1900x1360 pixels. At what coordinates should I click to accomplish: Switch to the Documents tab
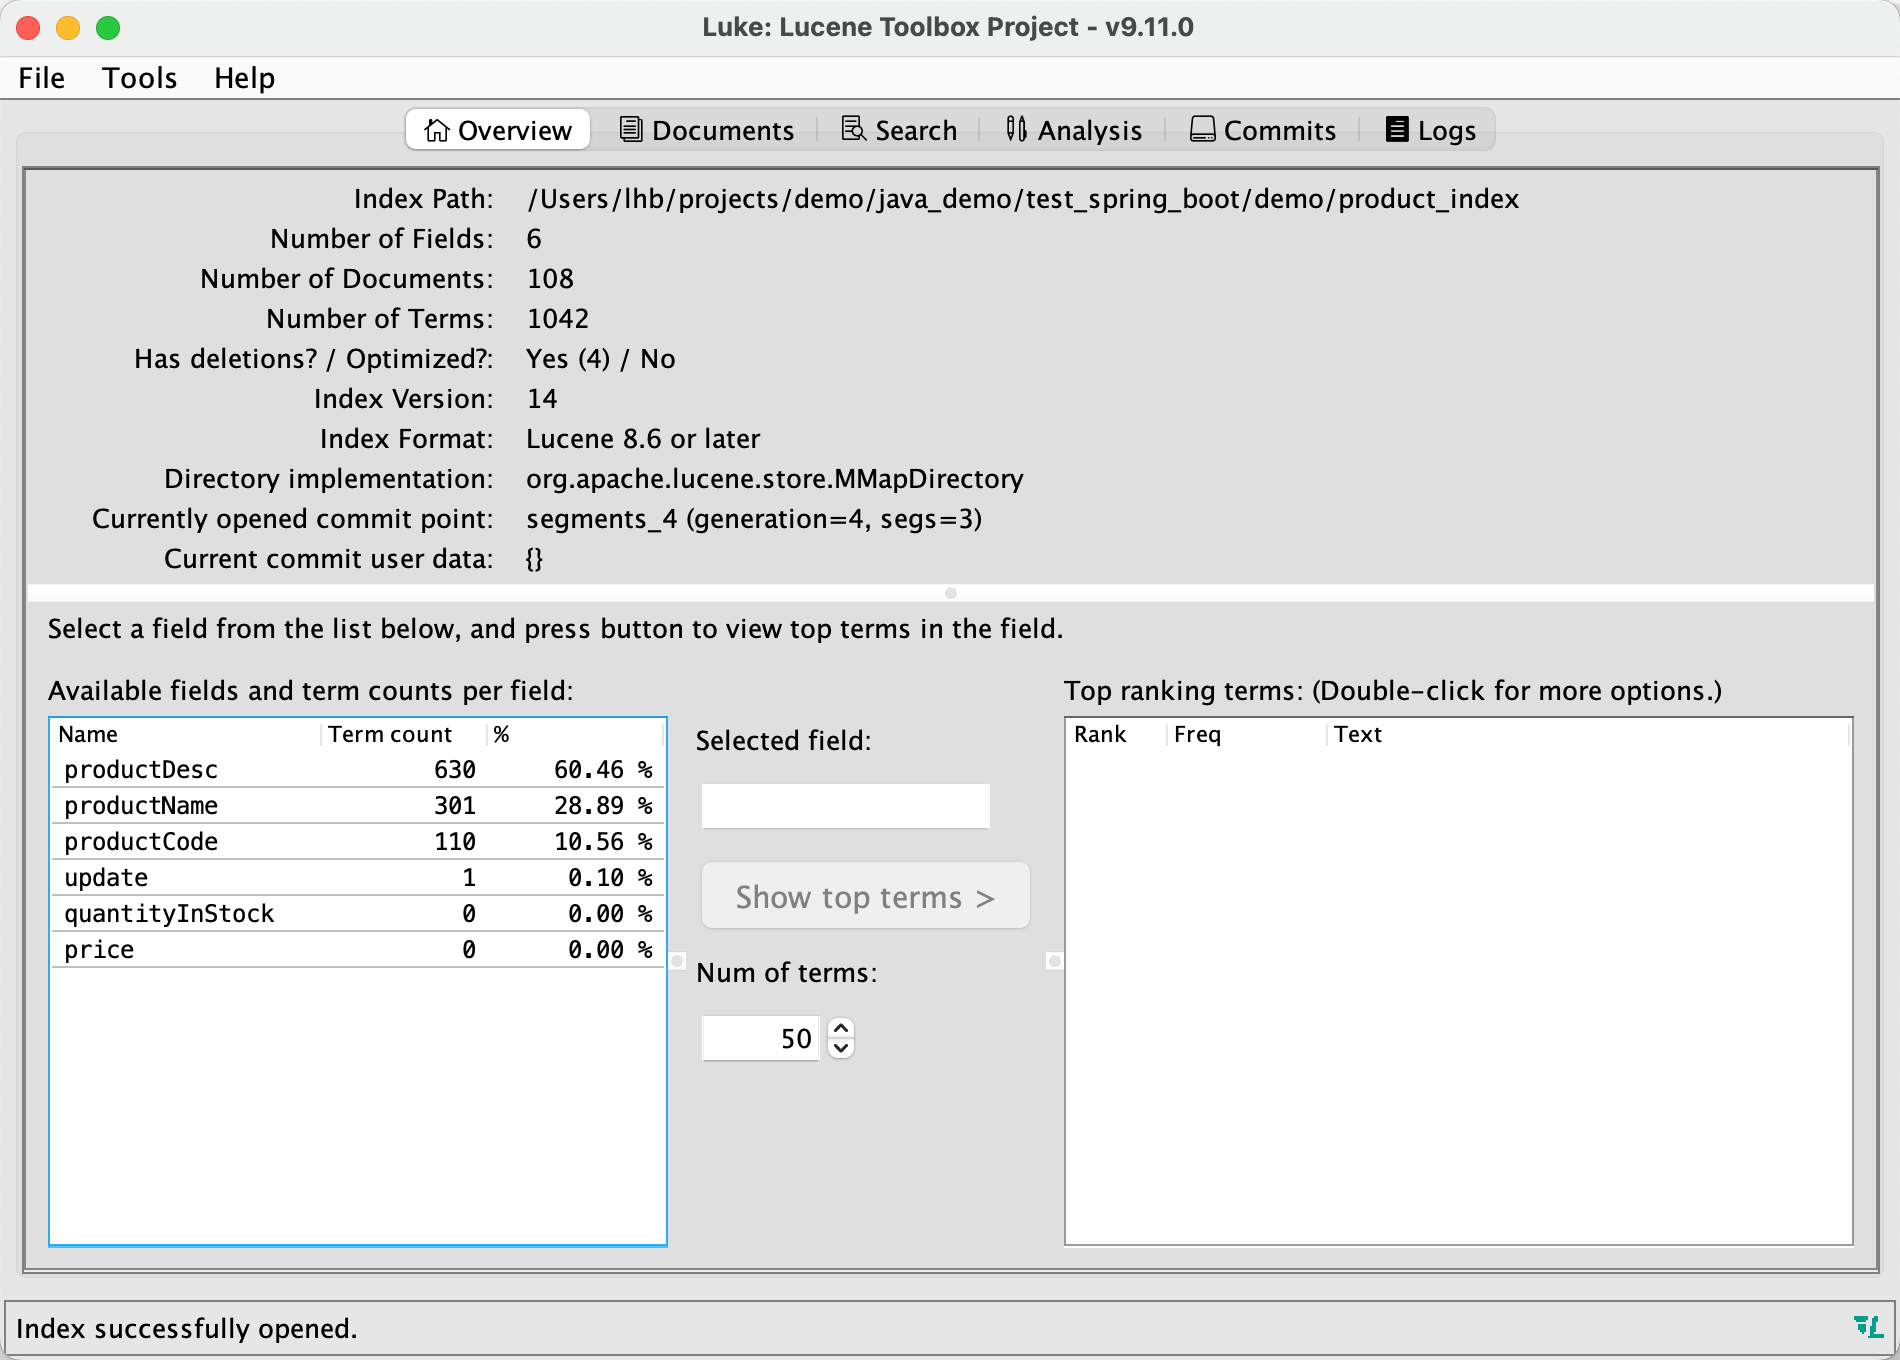[707, 130]
